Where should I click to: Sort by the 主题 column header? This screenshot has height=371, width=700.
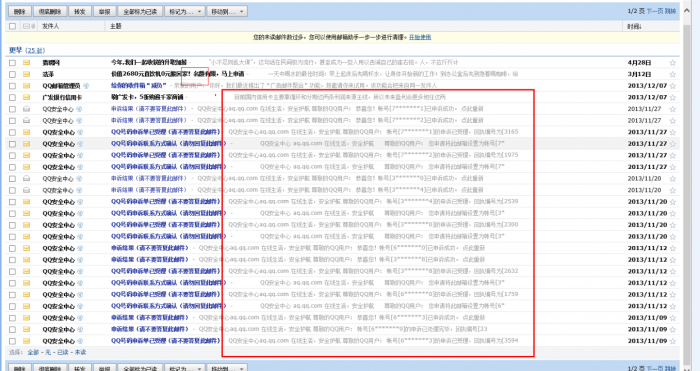click(x=116, y=26)
